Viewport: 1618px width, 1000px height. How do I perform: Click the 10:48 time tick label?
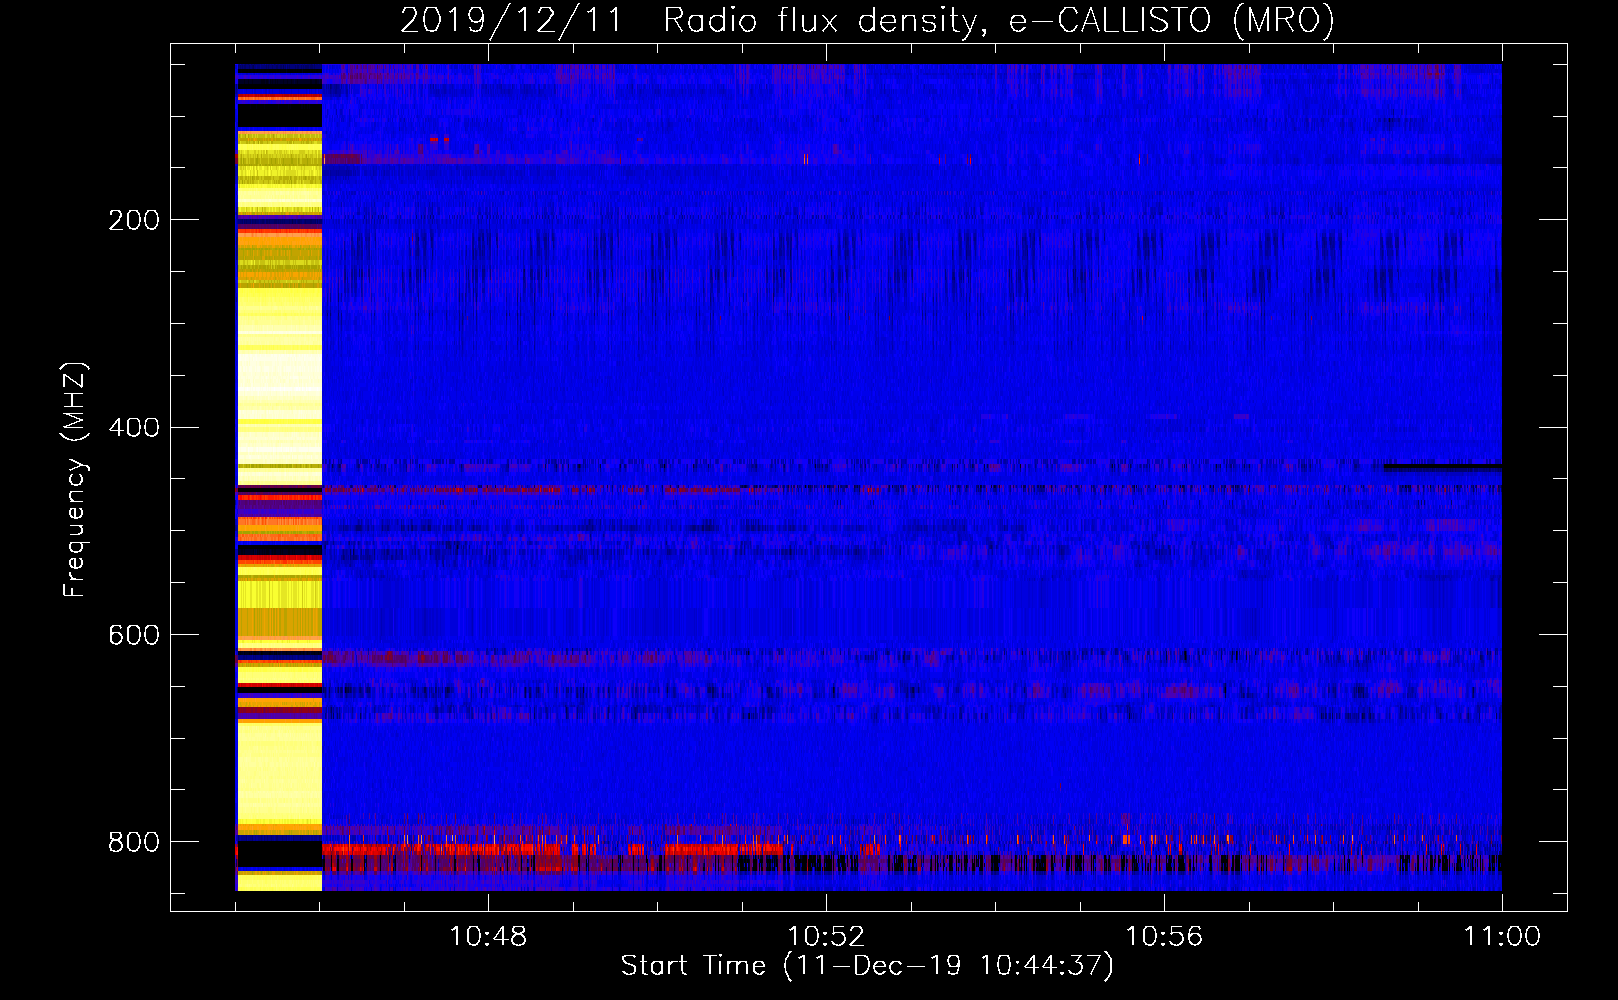click(x=488, y=937)
